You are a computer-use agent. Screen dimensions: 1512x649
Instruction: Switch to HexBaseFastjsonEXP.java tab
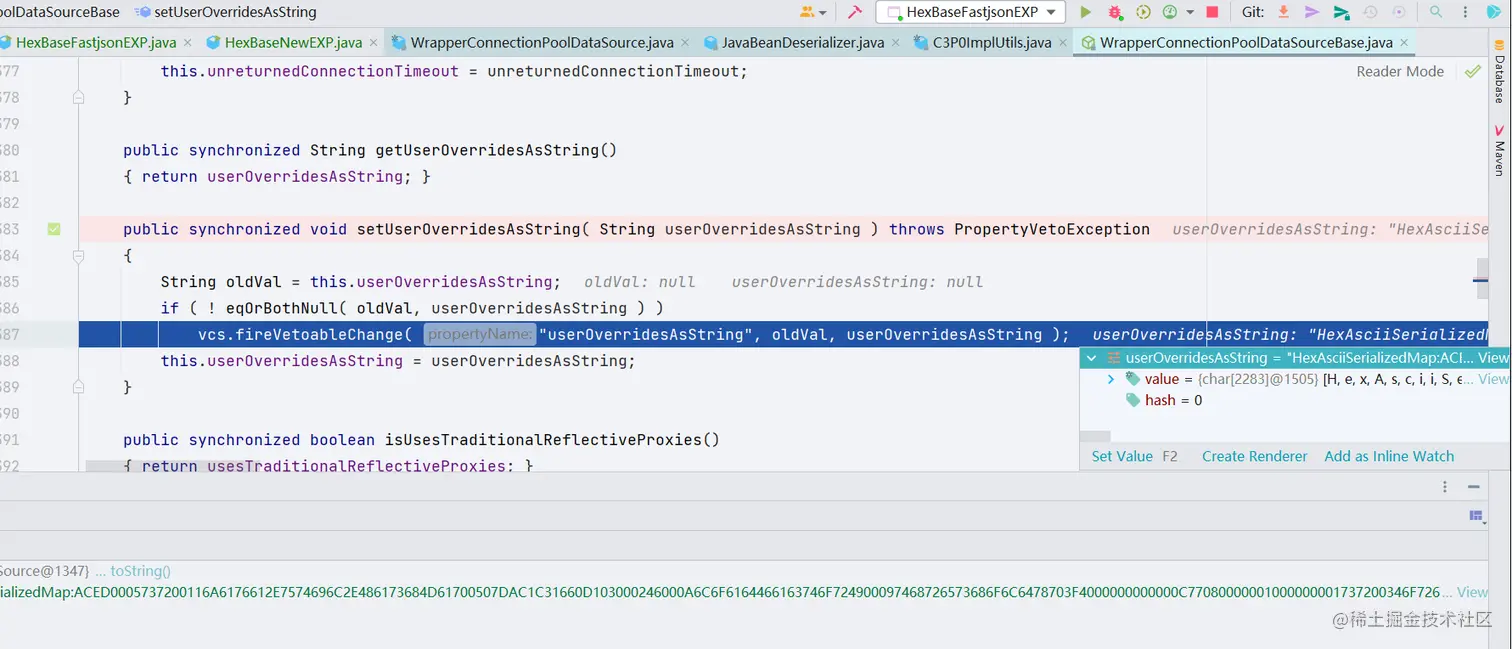tap(96, 43)
